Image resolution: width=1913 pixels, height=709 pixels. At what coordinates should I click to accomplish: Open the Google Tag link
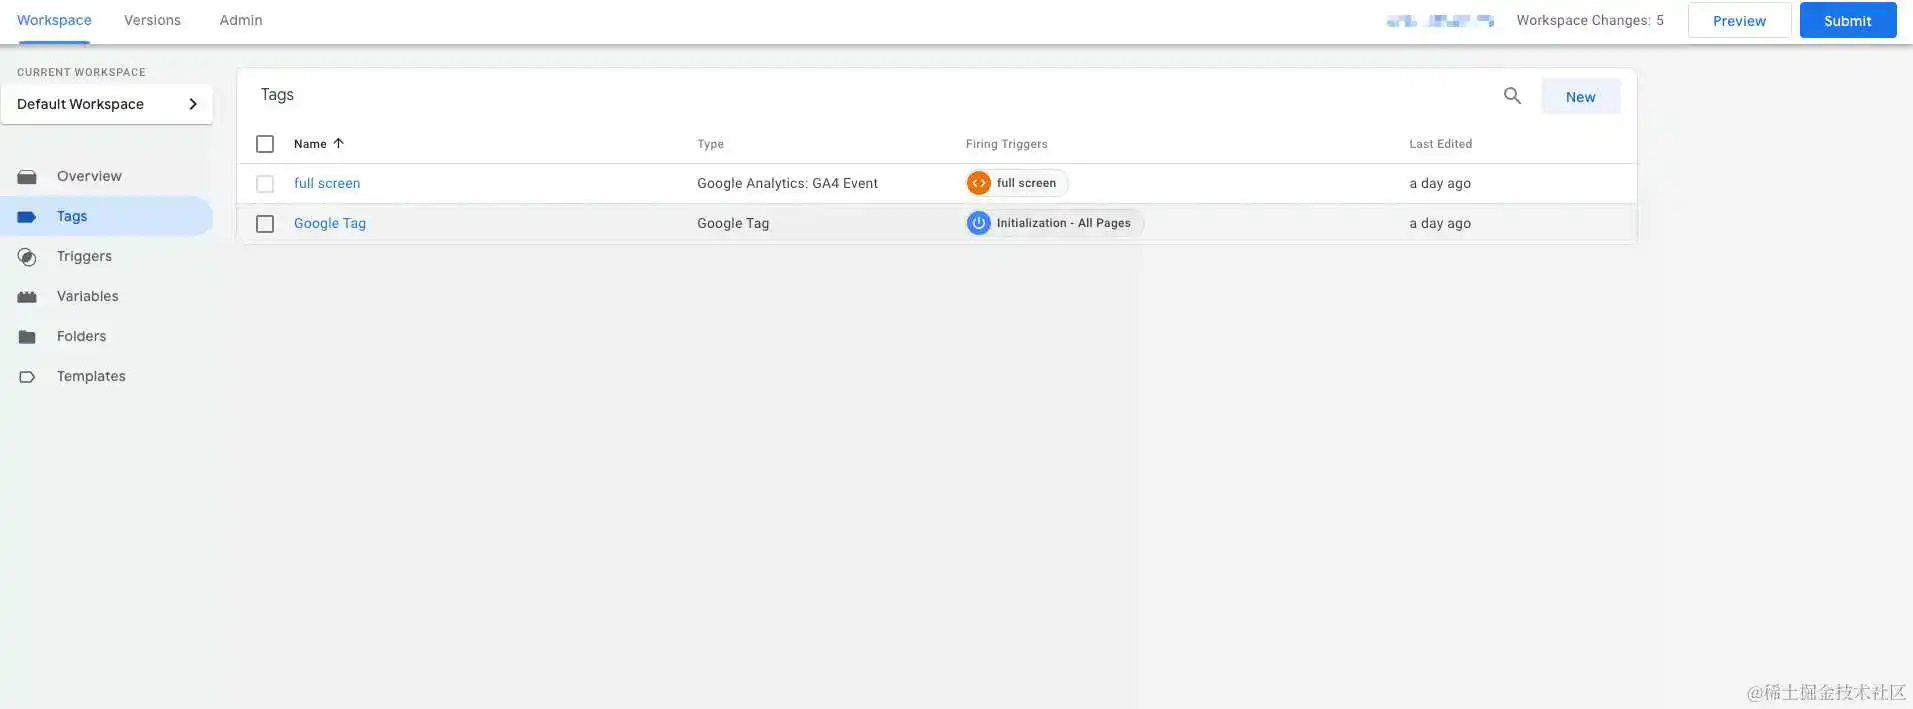tap(330, 223)
